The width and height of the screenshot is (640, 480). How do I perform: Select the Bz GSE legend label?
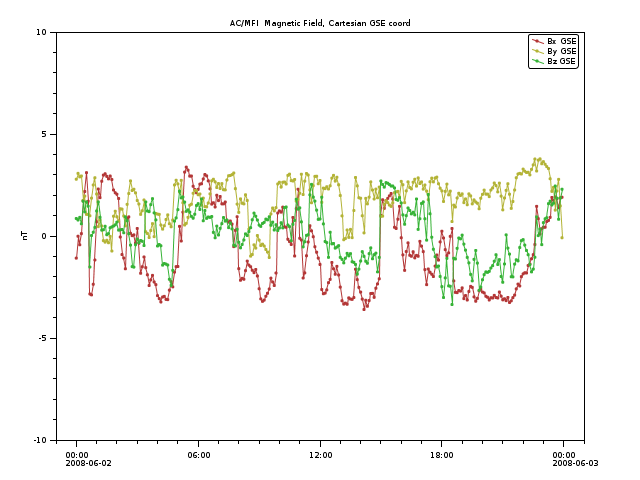(x=562, y=61)
